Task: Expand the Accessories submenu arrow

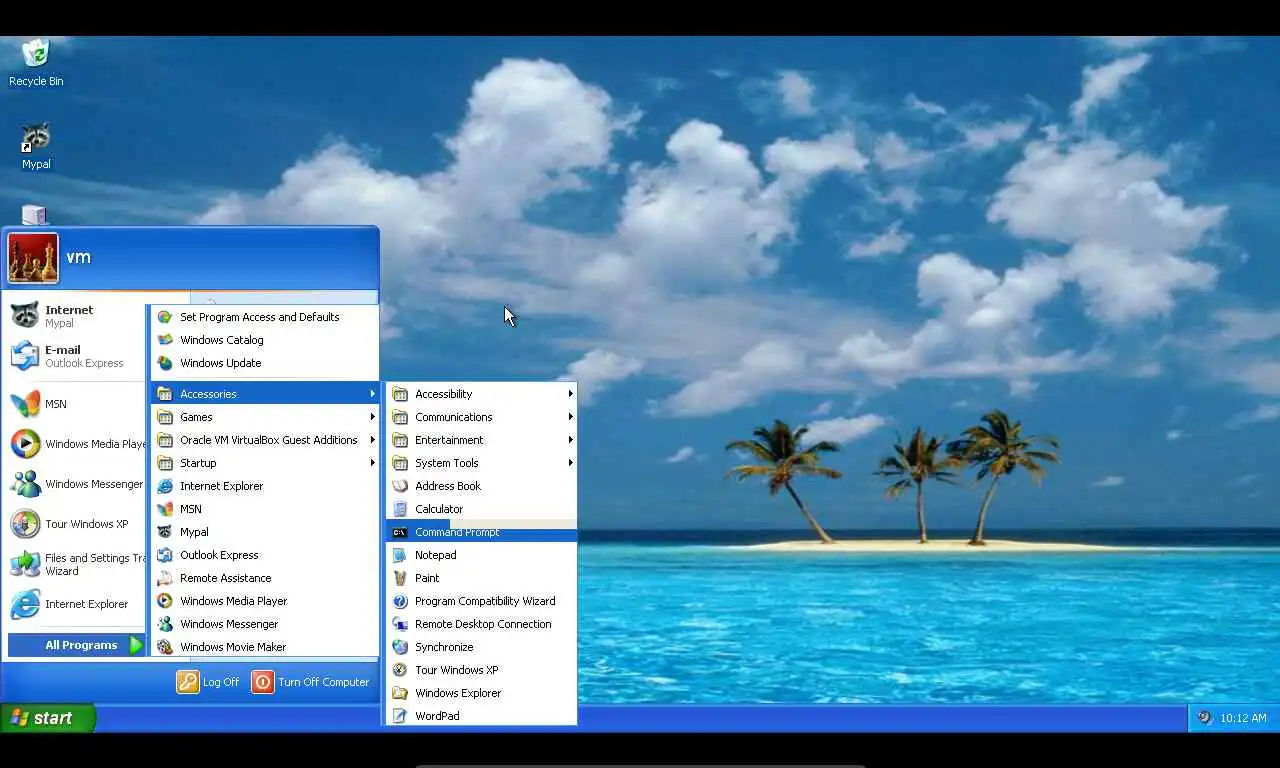Action: click(372, 394)
